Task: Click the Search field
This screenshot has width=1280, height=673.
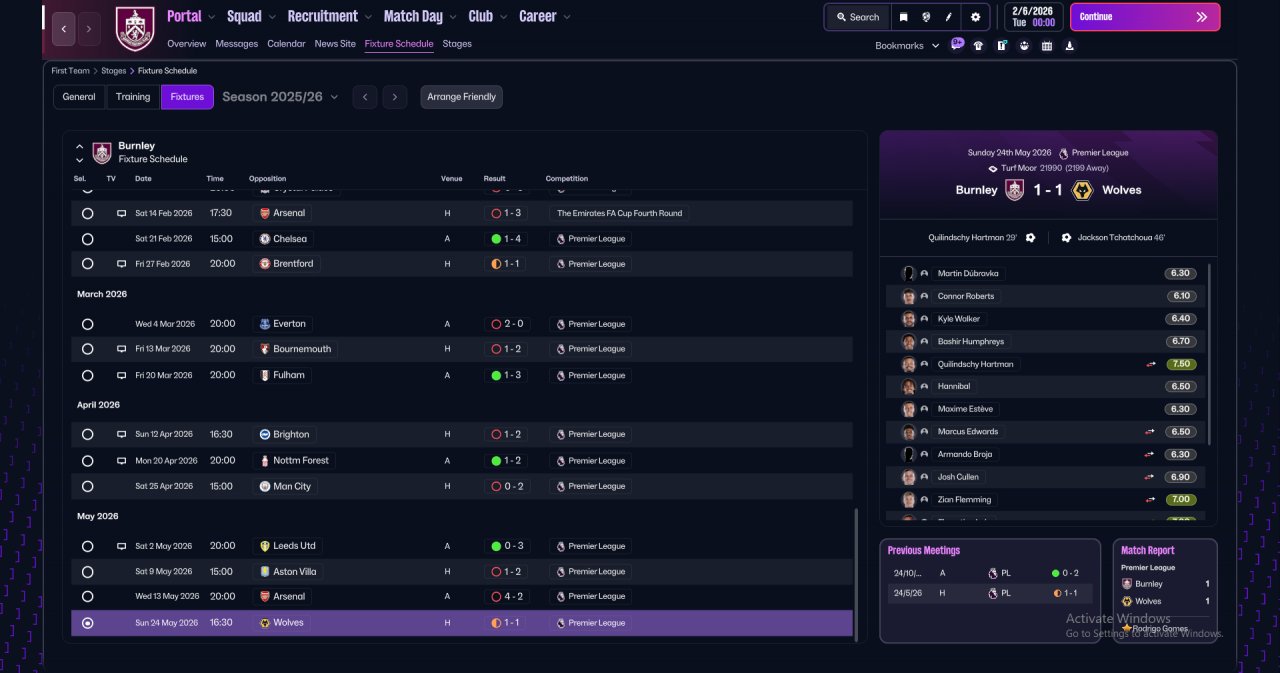Action: coord(858,17)
